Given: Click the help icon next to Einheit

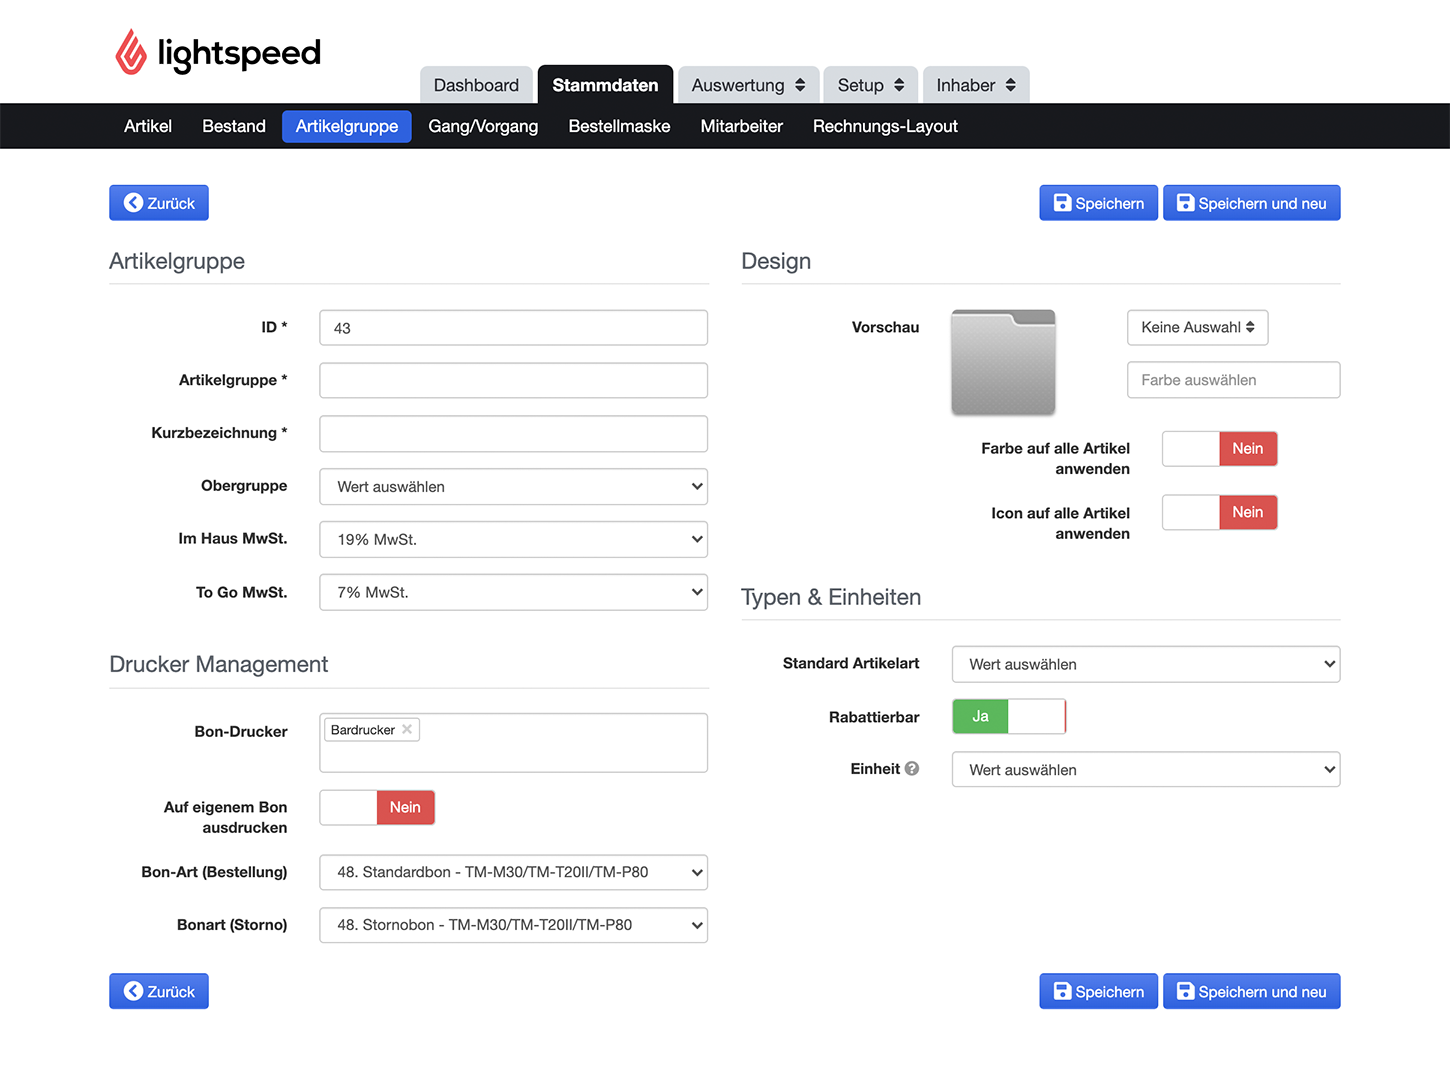Looking at the screenshot, I should point(912,769).
